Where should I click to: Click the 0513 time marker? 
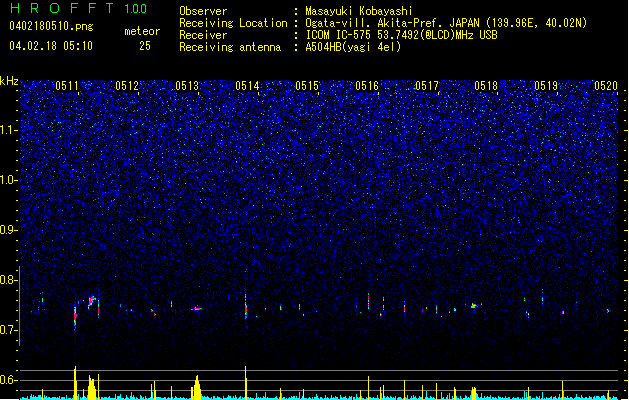tap(187, 86)
